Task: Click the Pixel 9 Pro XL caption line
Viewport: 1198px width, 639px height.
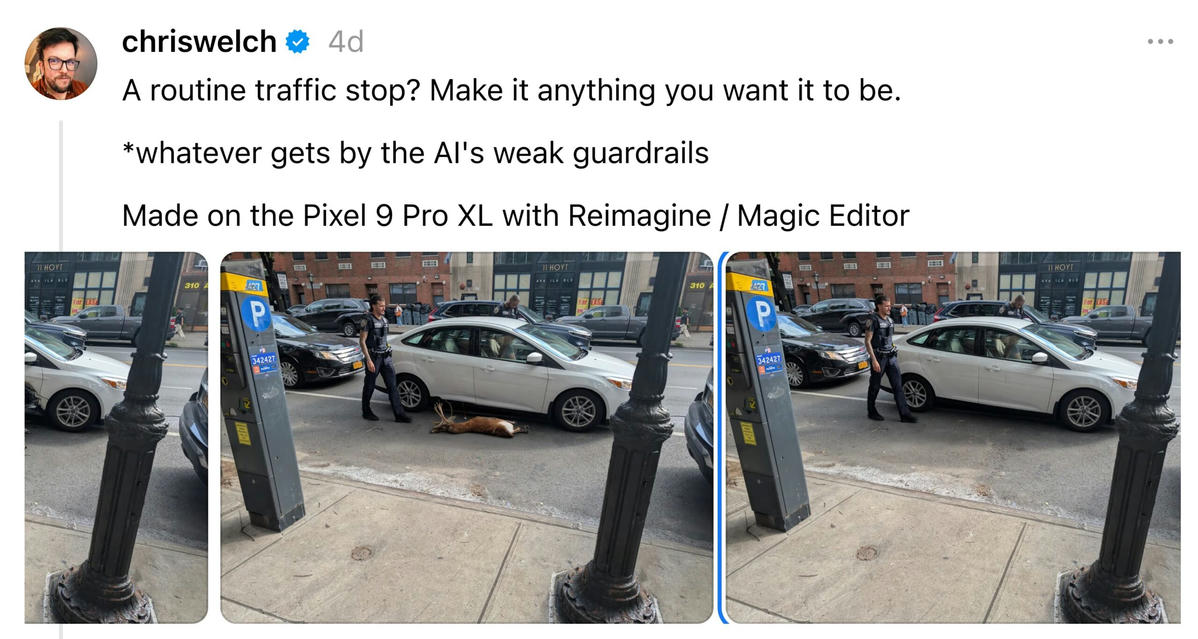Action: point(516,216)
